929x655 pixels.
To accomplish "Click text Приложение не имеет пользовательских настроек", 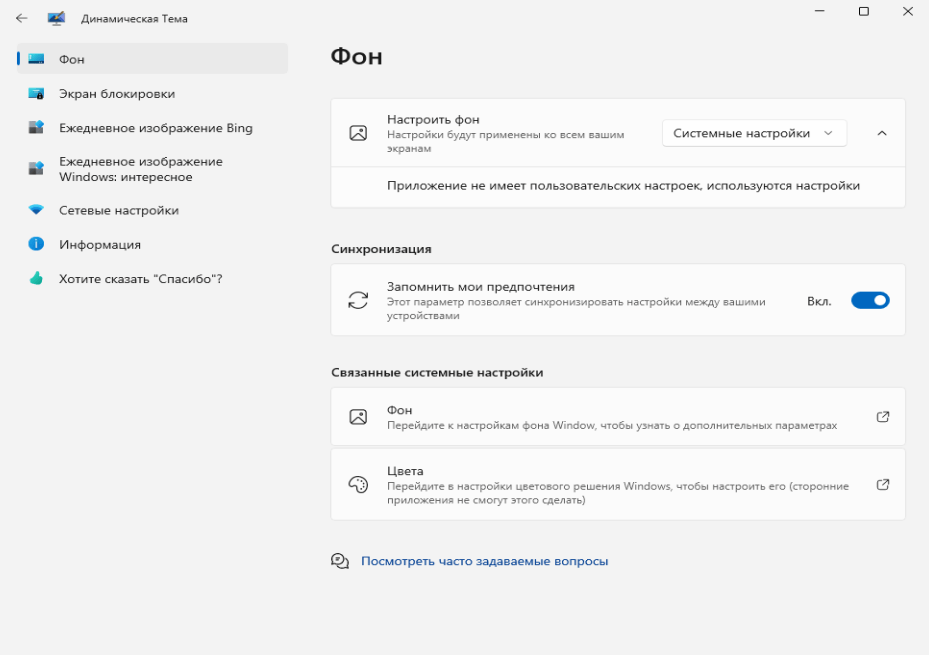I will click(x=543, y=185).
